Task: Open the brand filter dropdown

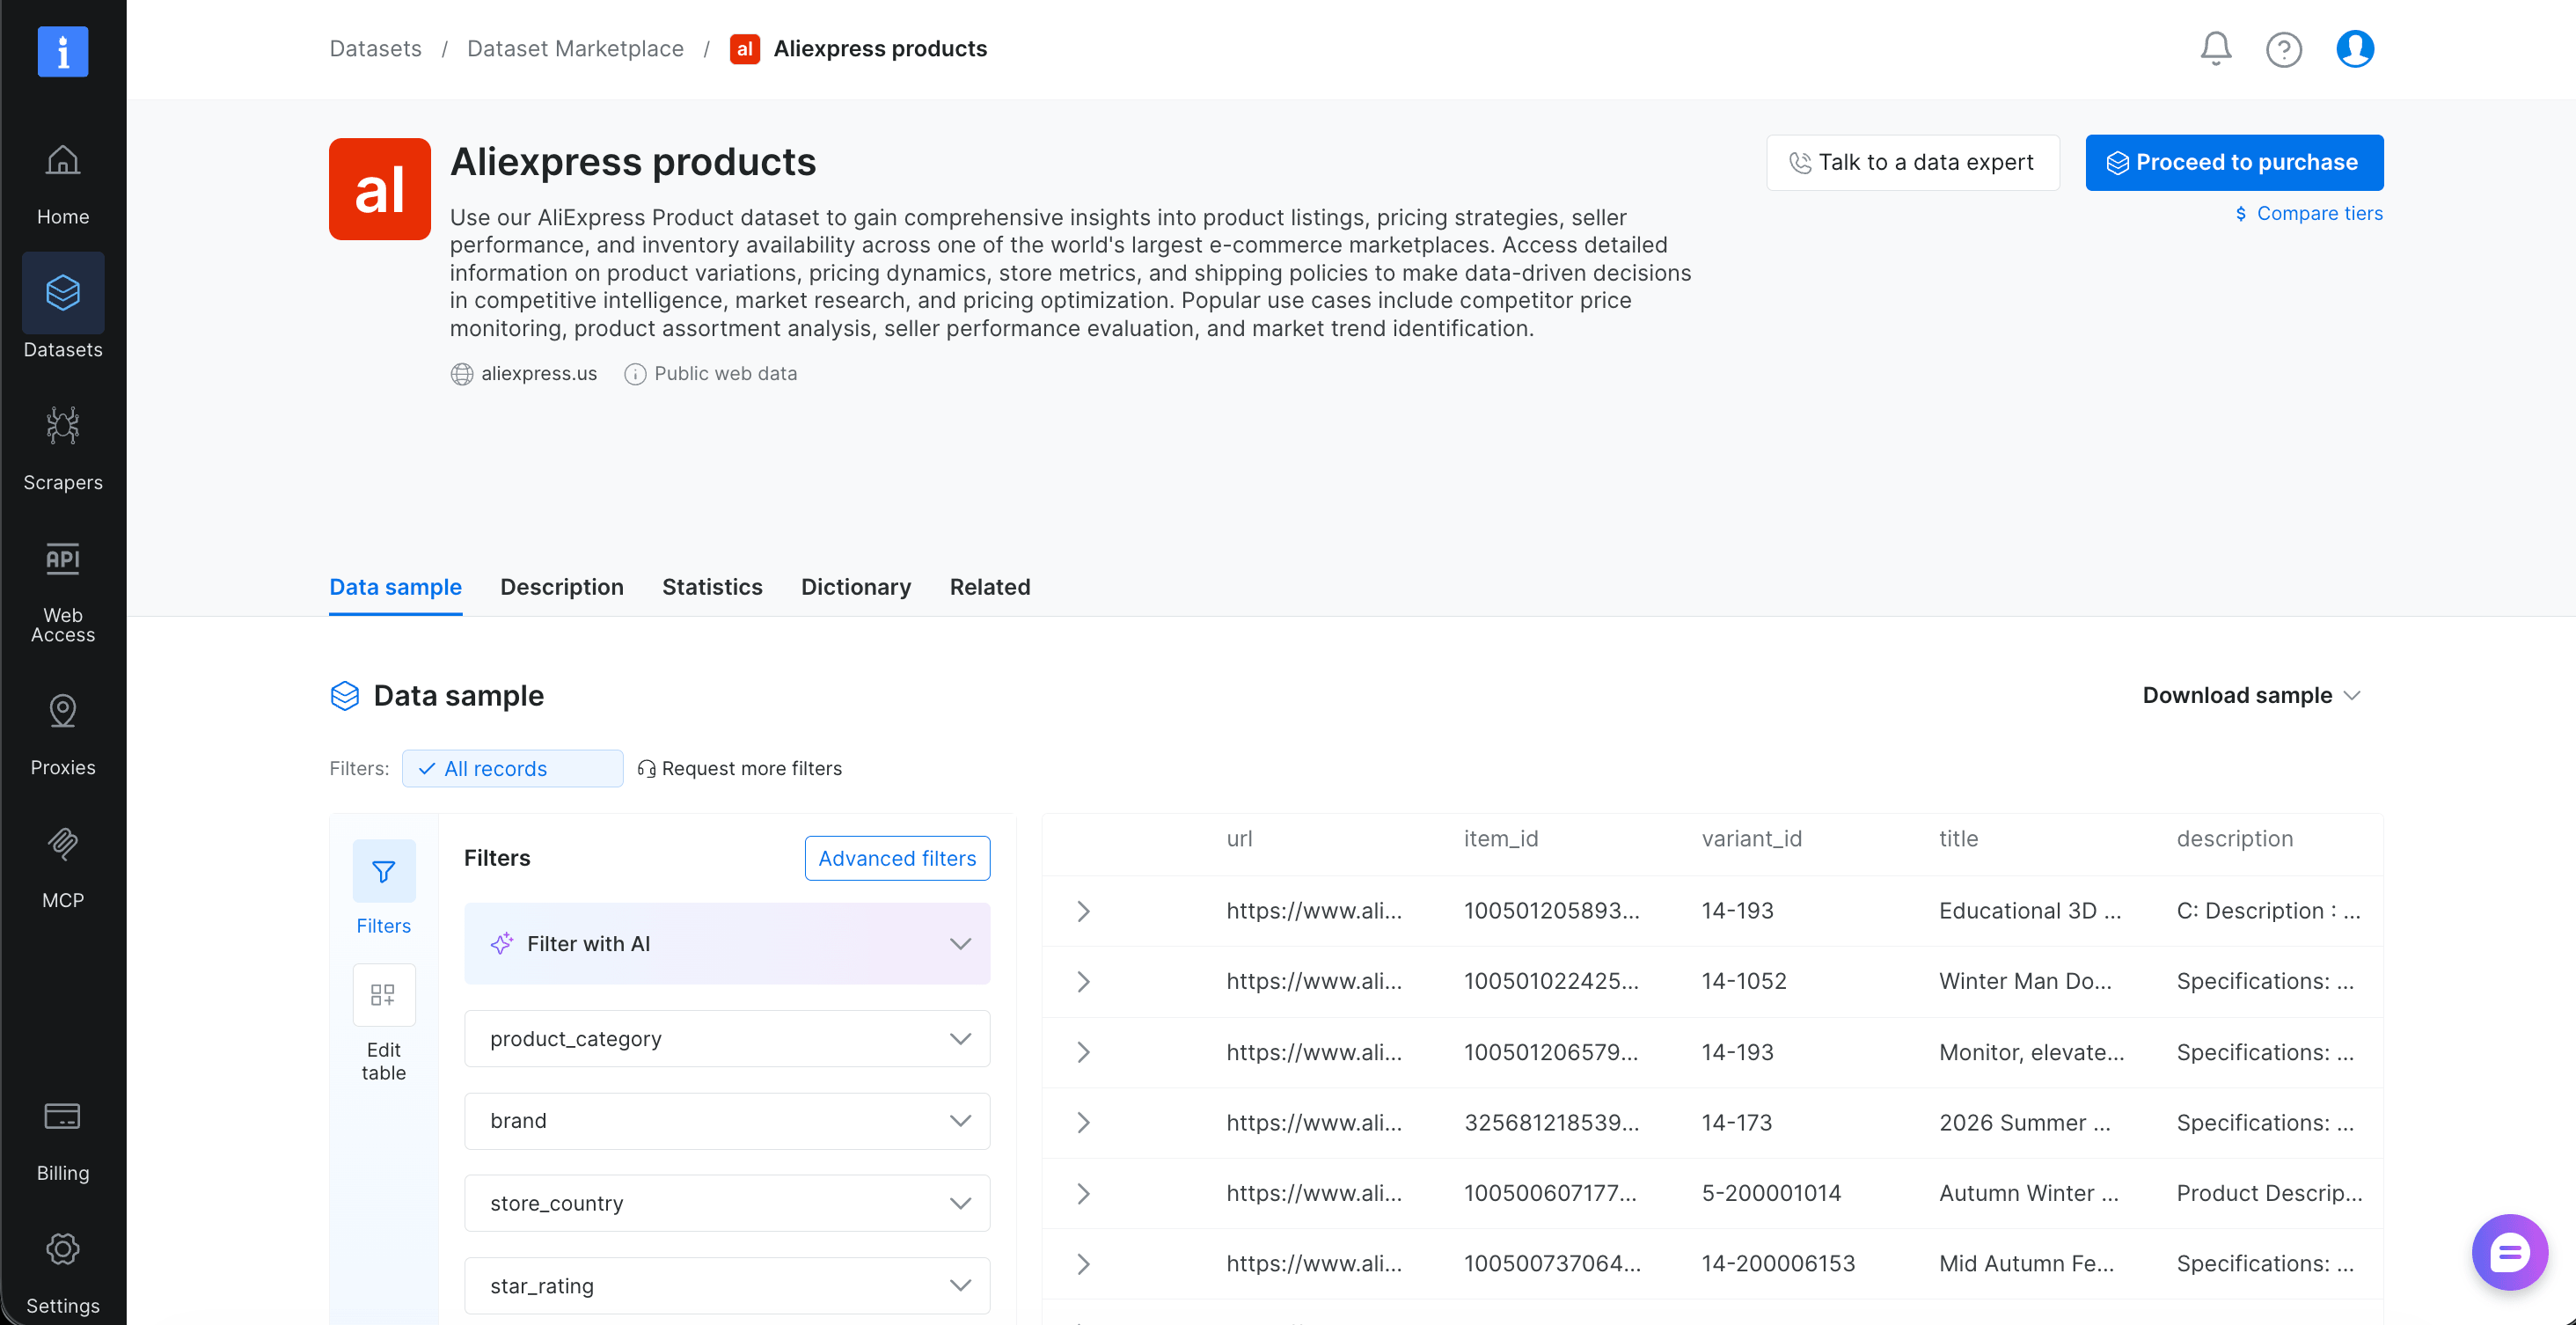Action: 727,1120
